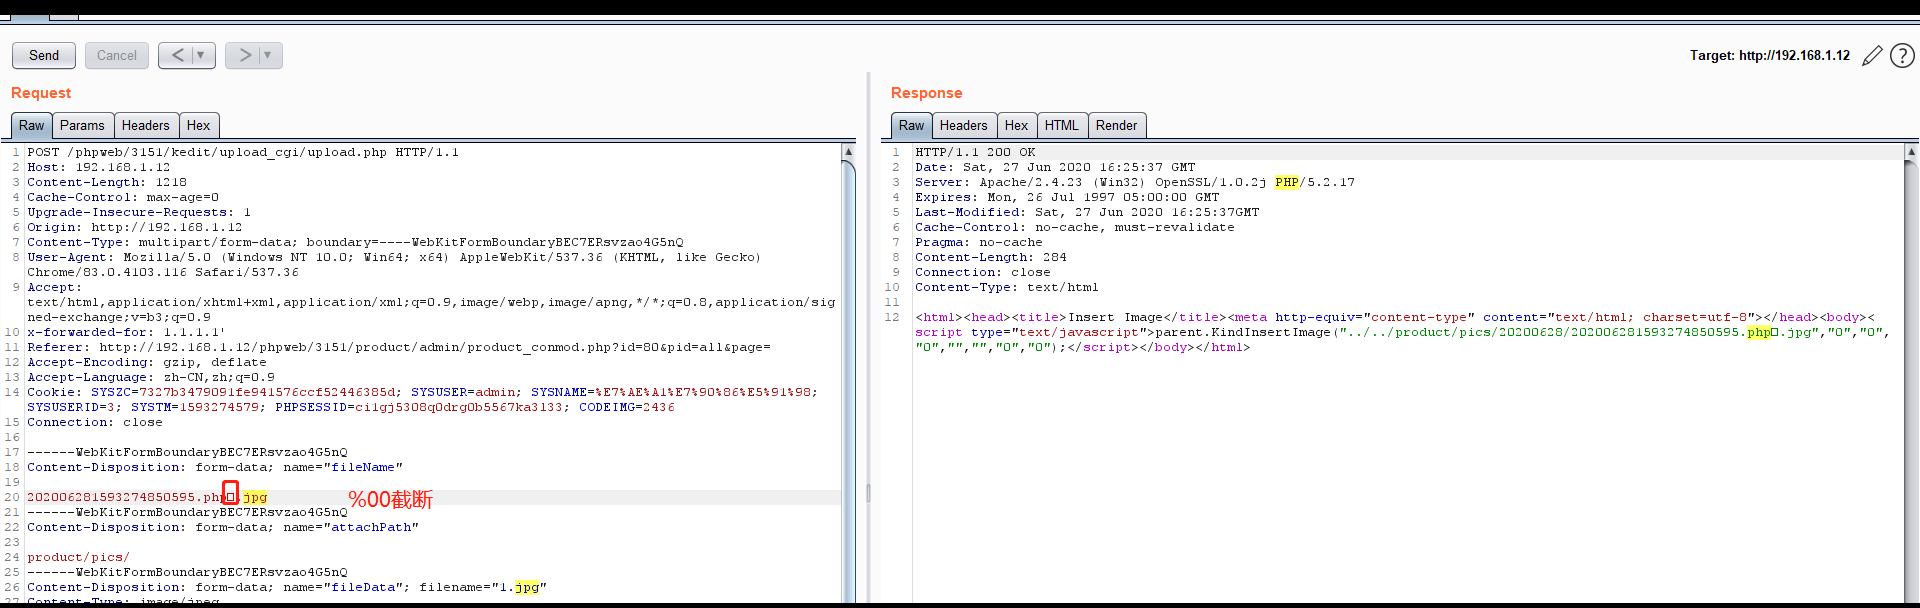
Task: Select the Request Raw tab
Action: [x=32, y=125]
